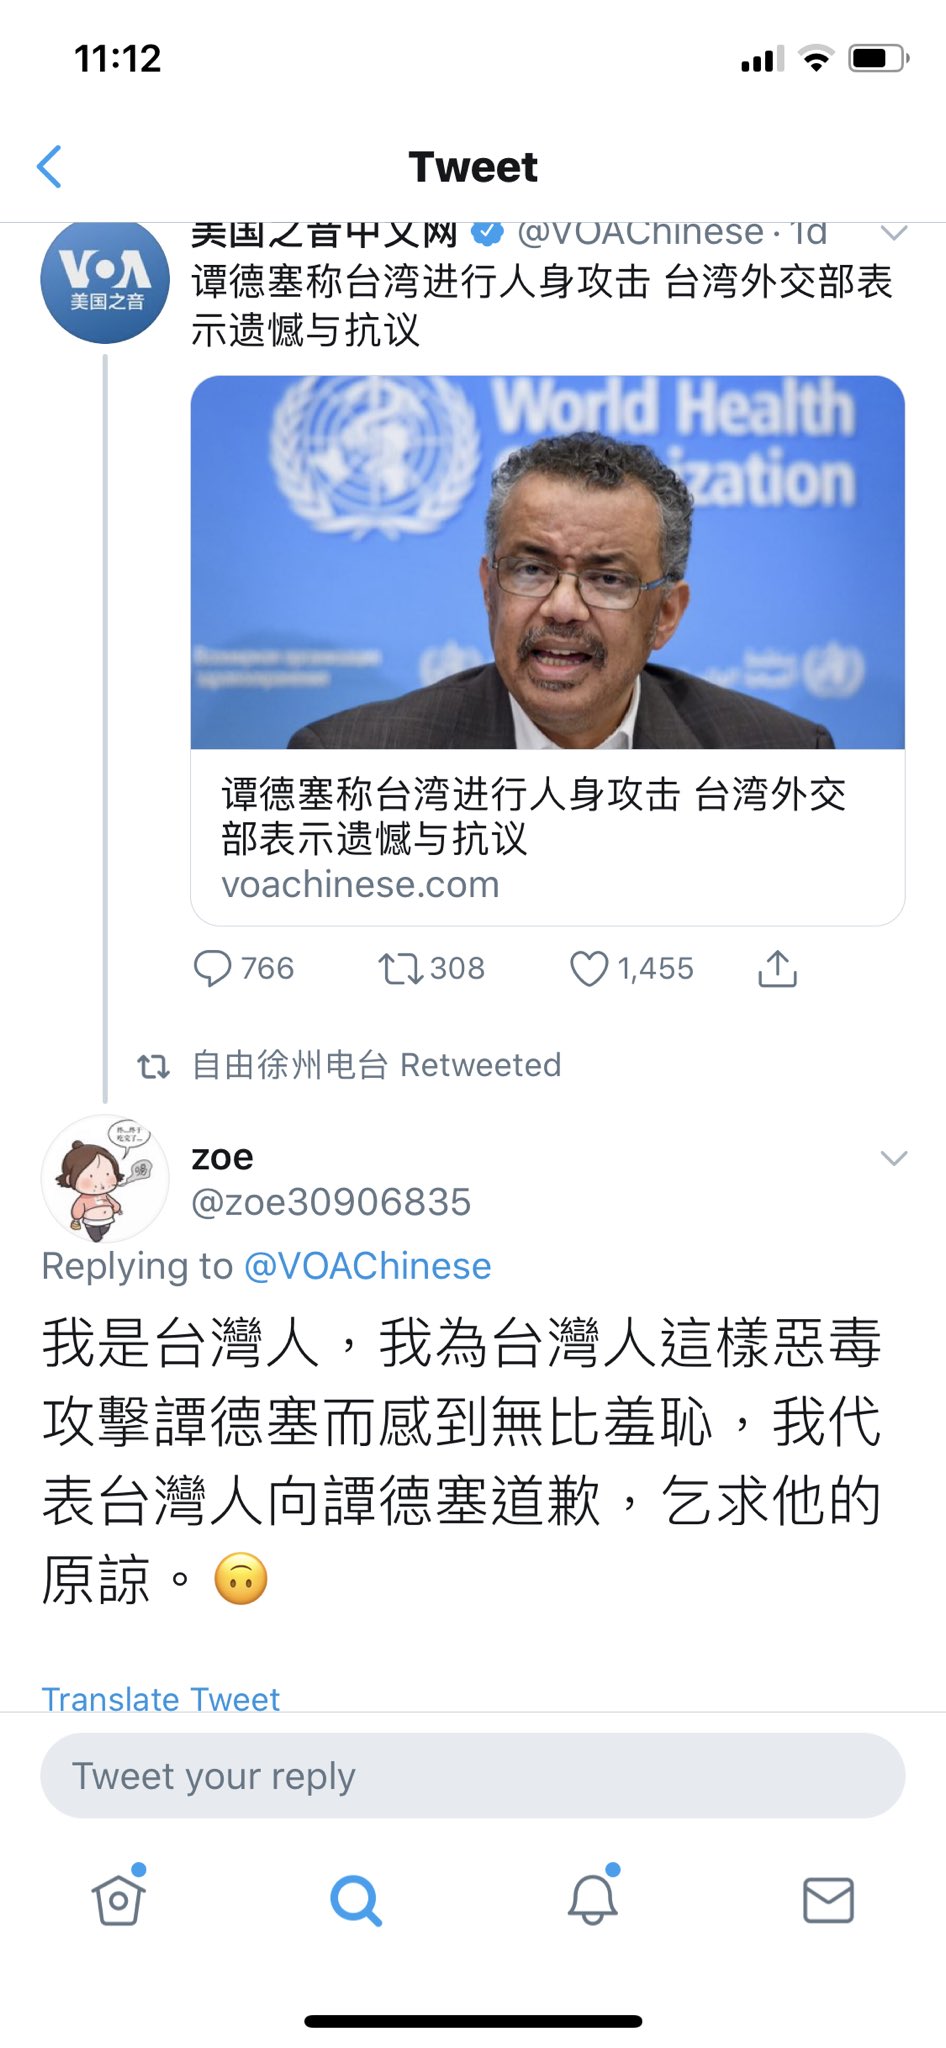Tap the verified badge next to VOA name

(x=487, y=232)
